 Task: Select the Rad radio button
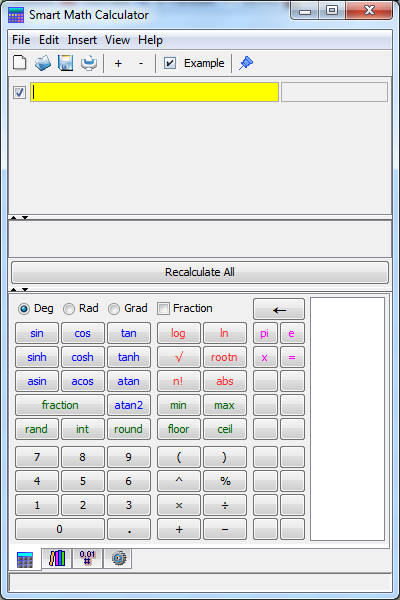point(69,309)
